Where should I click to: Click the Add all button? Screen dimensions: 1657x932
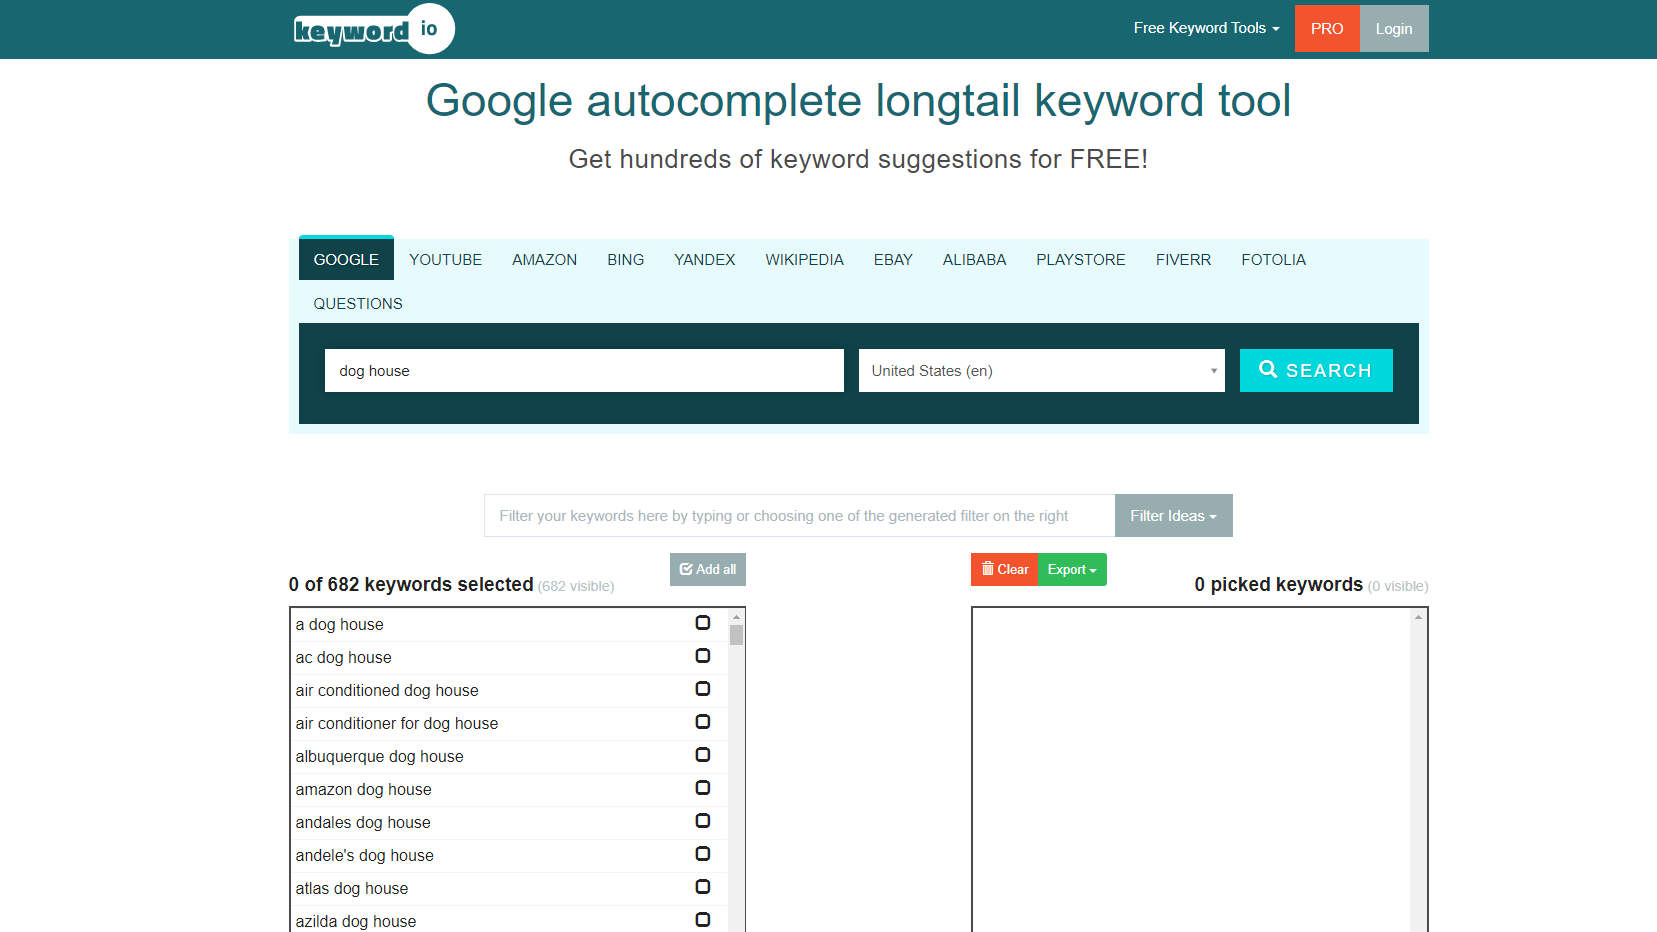click(x=708, y=569)
